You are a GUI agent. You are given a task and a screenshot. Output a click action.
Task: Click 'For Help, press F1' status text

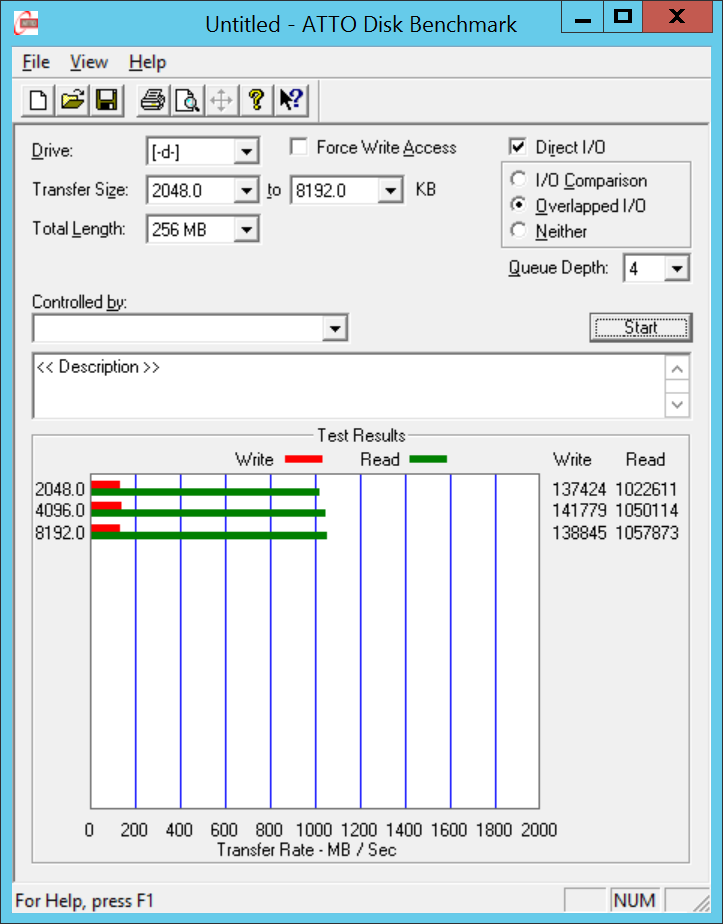pos(84,900)
